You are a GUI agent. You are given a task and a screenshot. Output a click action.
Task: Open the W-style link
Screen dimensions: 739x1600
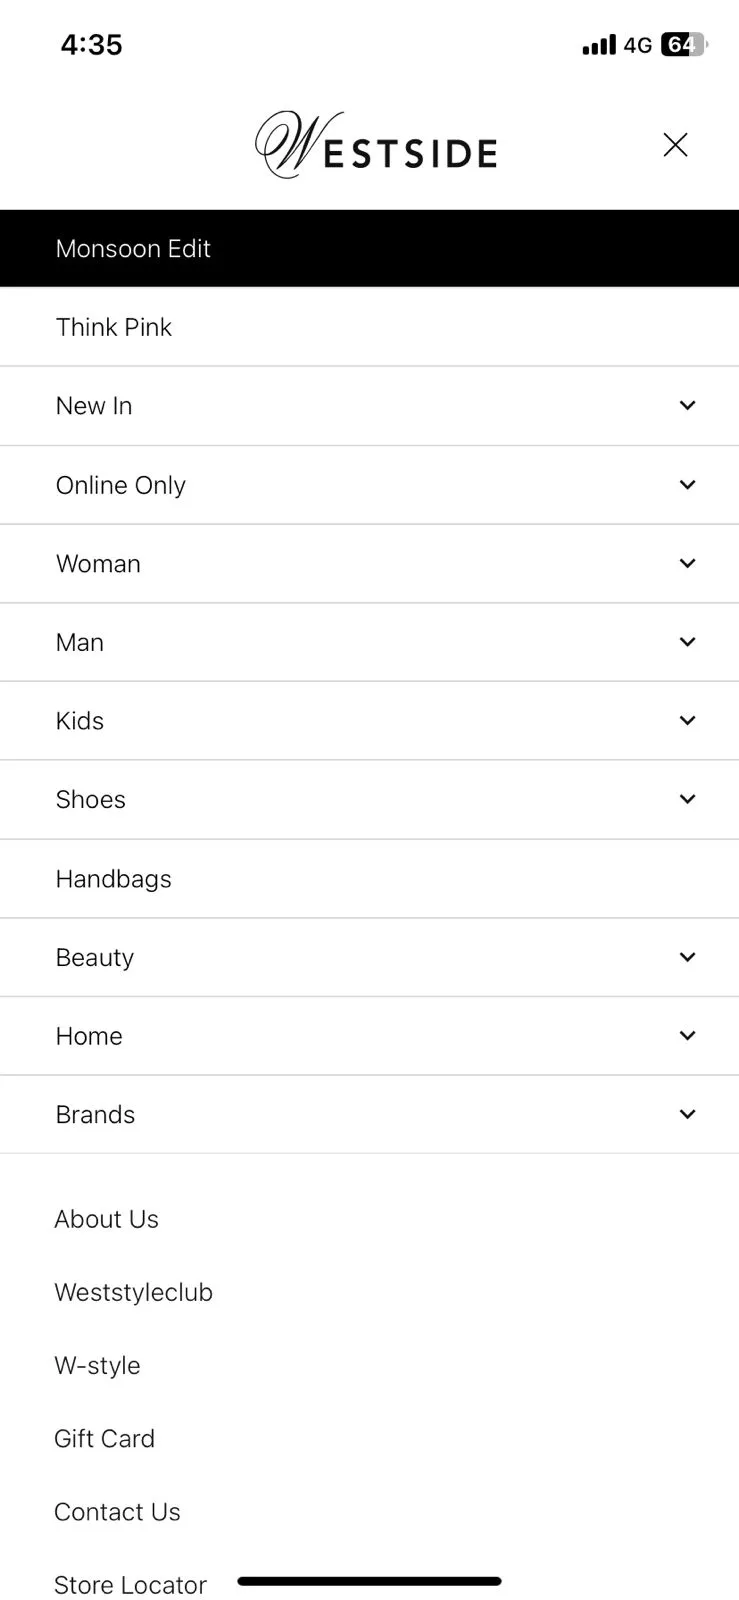click(97, 1365)
